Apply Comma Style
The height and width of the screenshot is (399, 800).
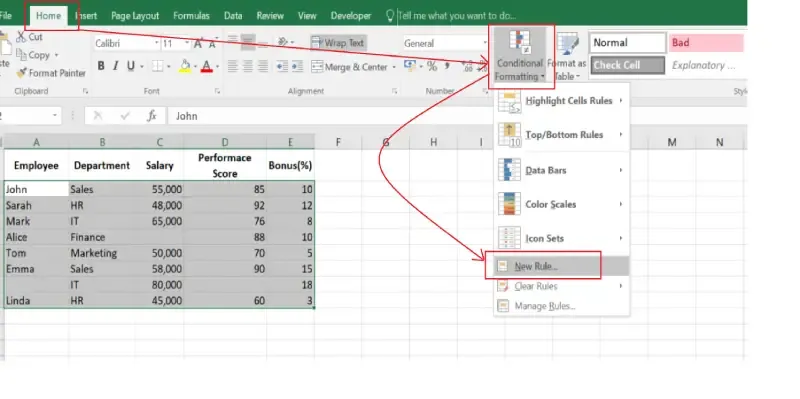(x=447, y=66)
